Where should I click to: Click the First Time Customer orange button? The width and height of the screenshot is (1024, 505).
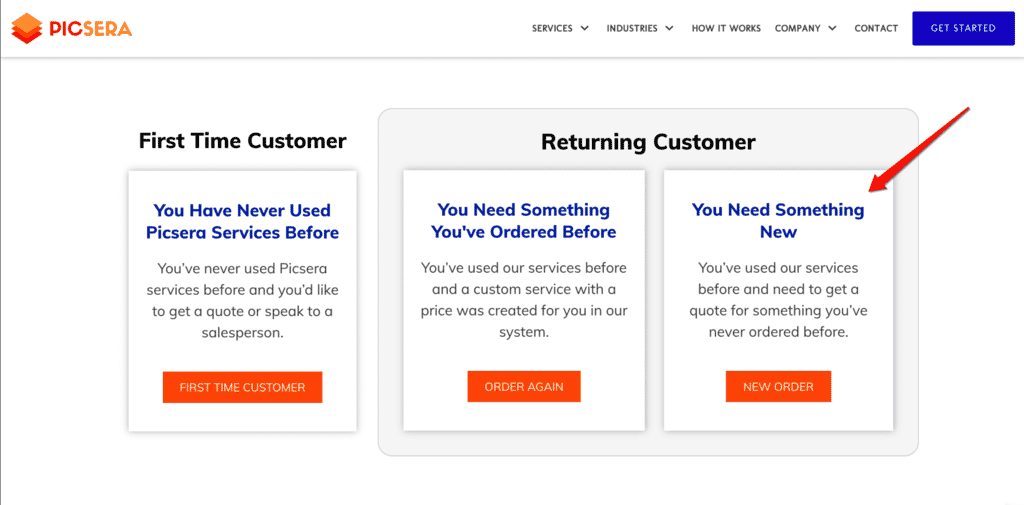pos(242,387)
